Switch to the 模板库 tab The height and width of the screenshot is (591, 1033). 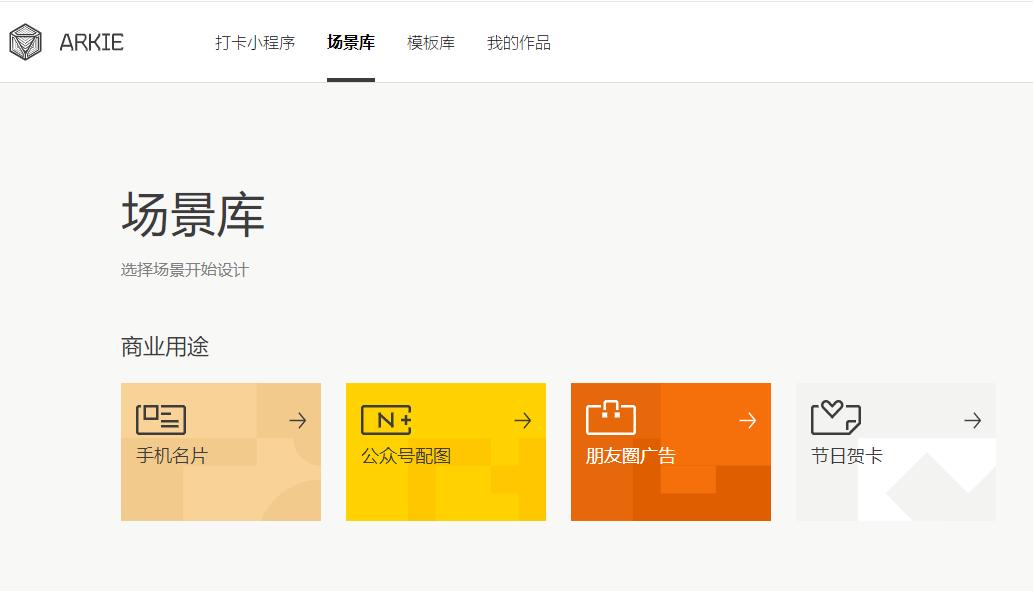pos(429,43)
